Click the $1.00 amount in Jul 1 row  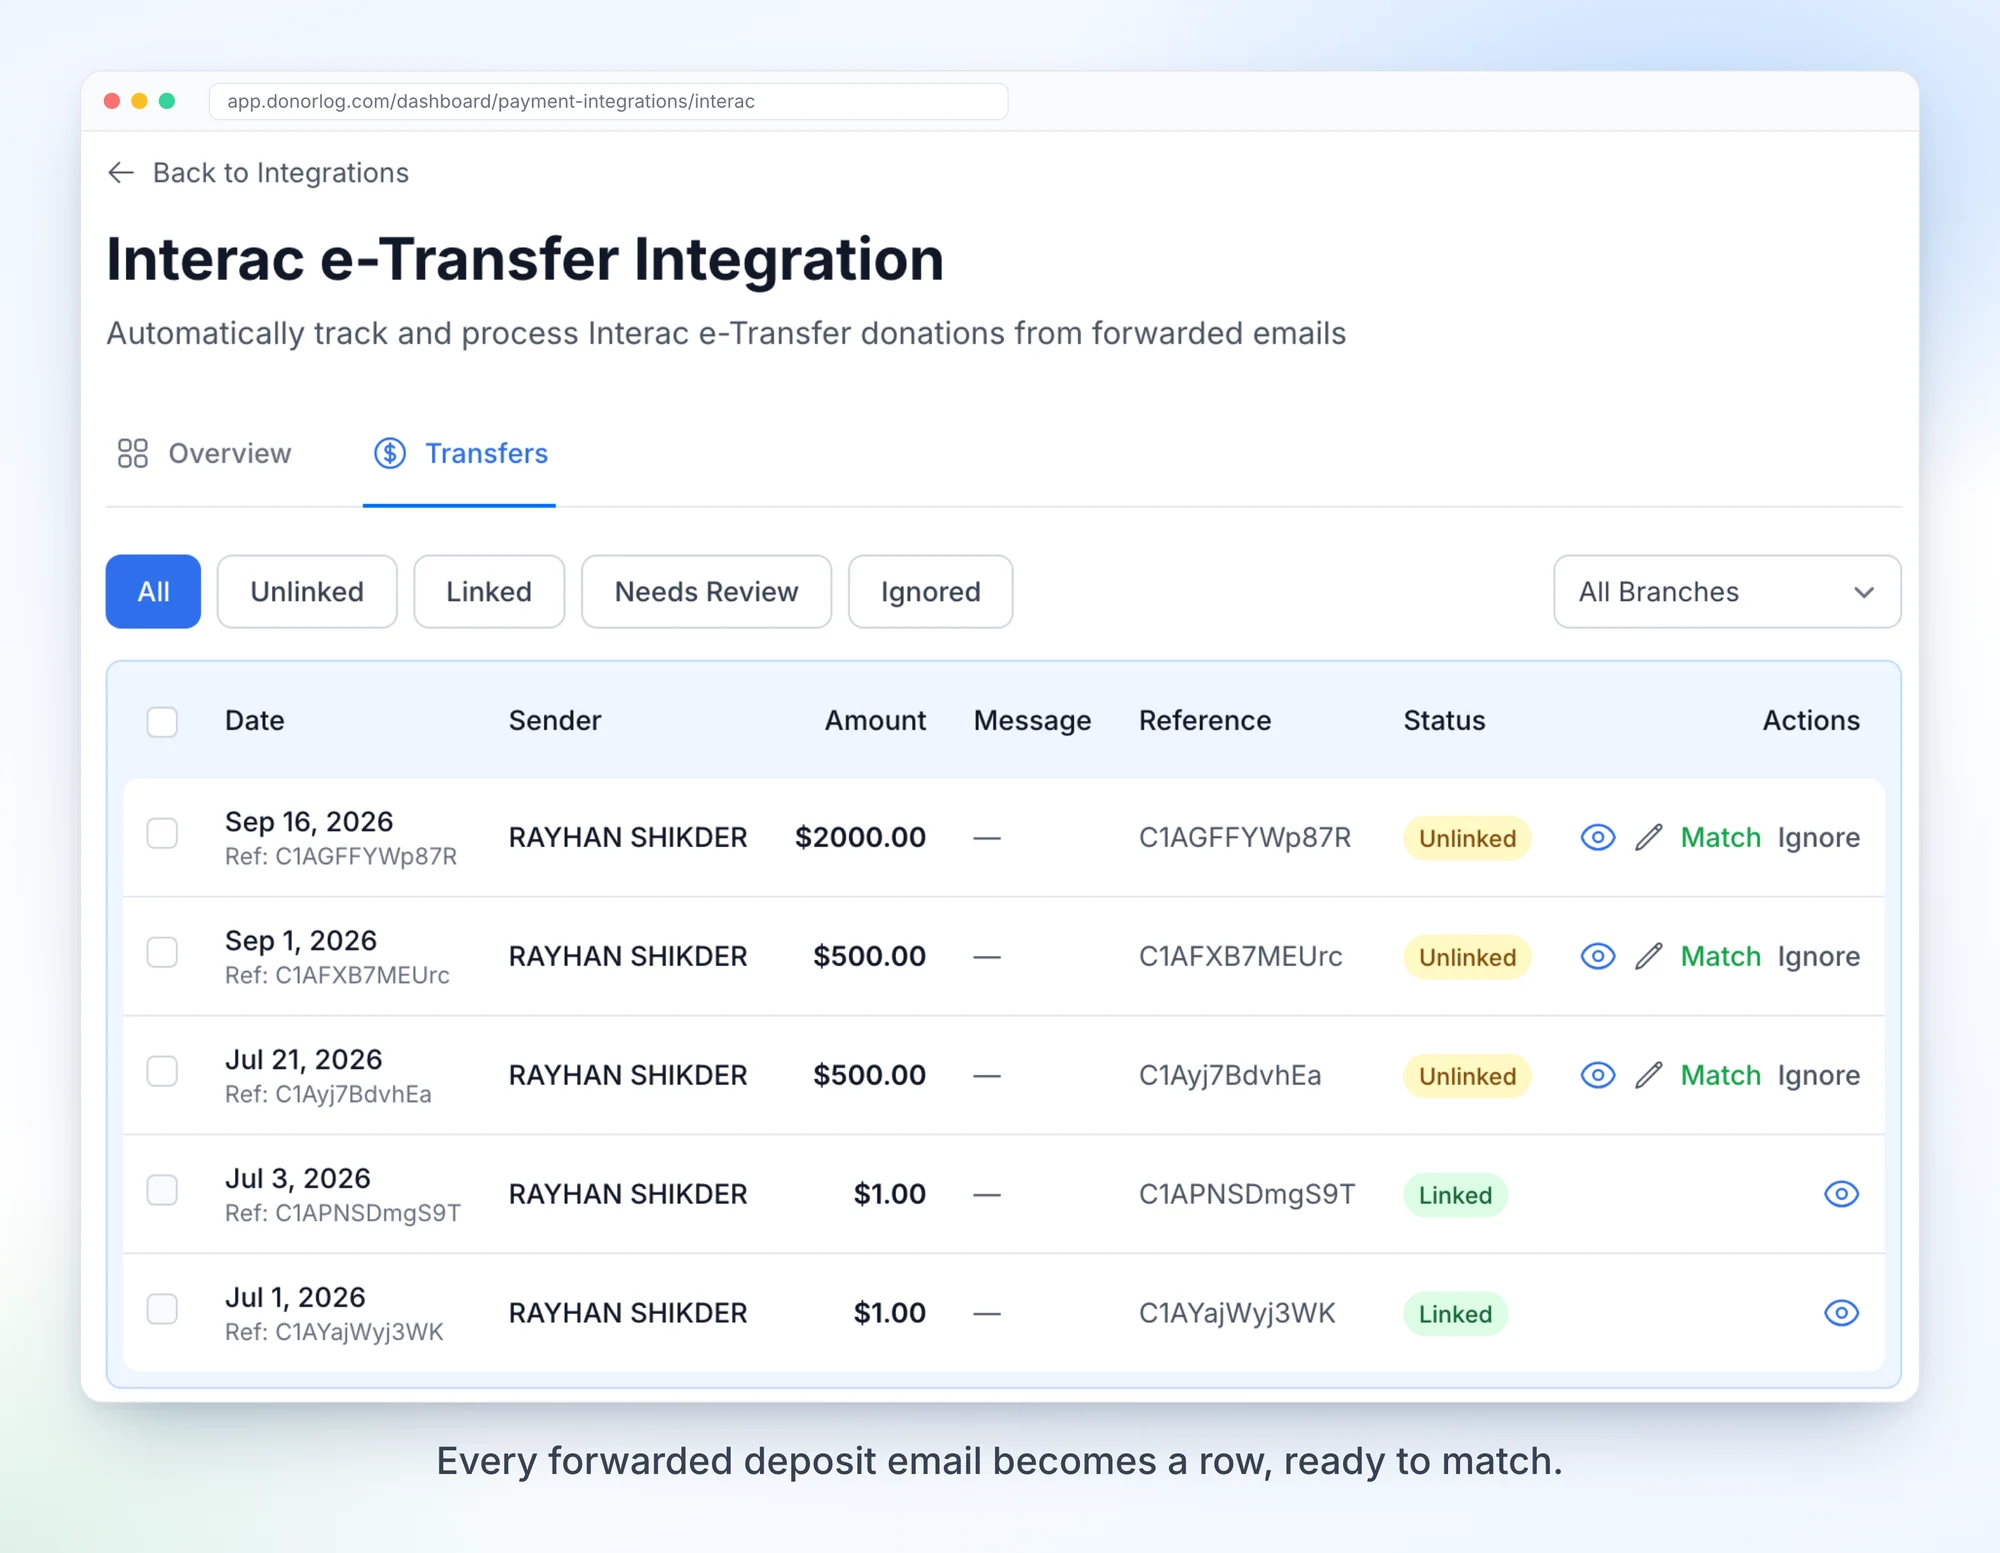pyautogui.click(x=889, y=1313)
